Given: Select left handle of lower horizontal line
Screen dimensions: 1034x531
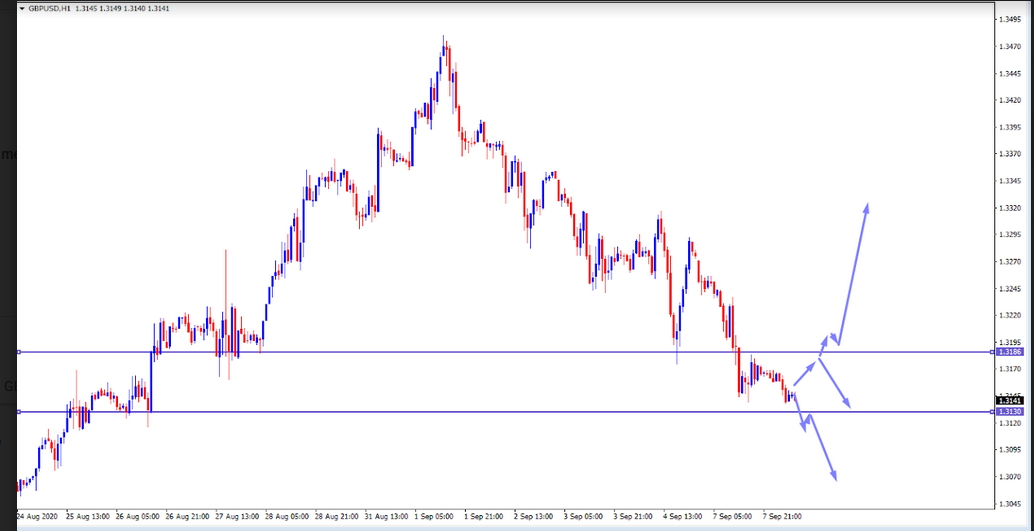Looking at the screenshot, I should pos(19,412).
